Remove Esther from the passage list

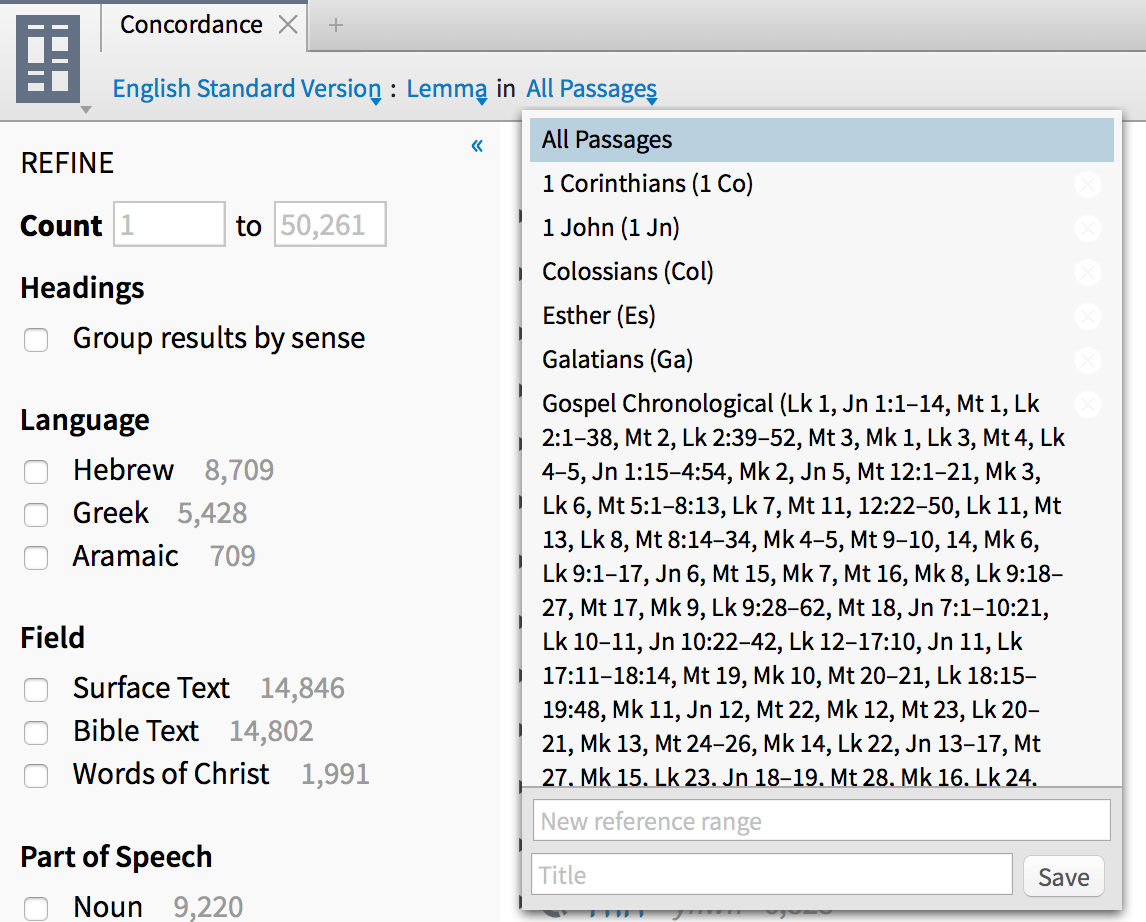click(1087, 317)
